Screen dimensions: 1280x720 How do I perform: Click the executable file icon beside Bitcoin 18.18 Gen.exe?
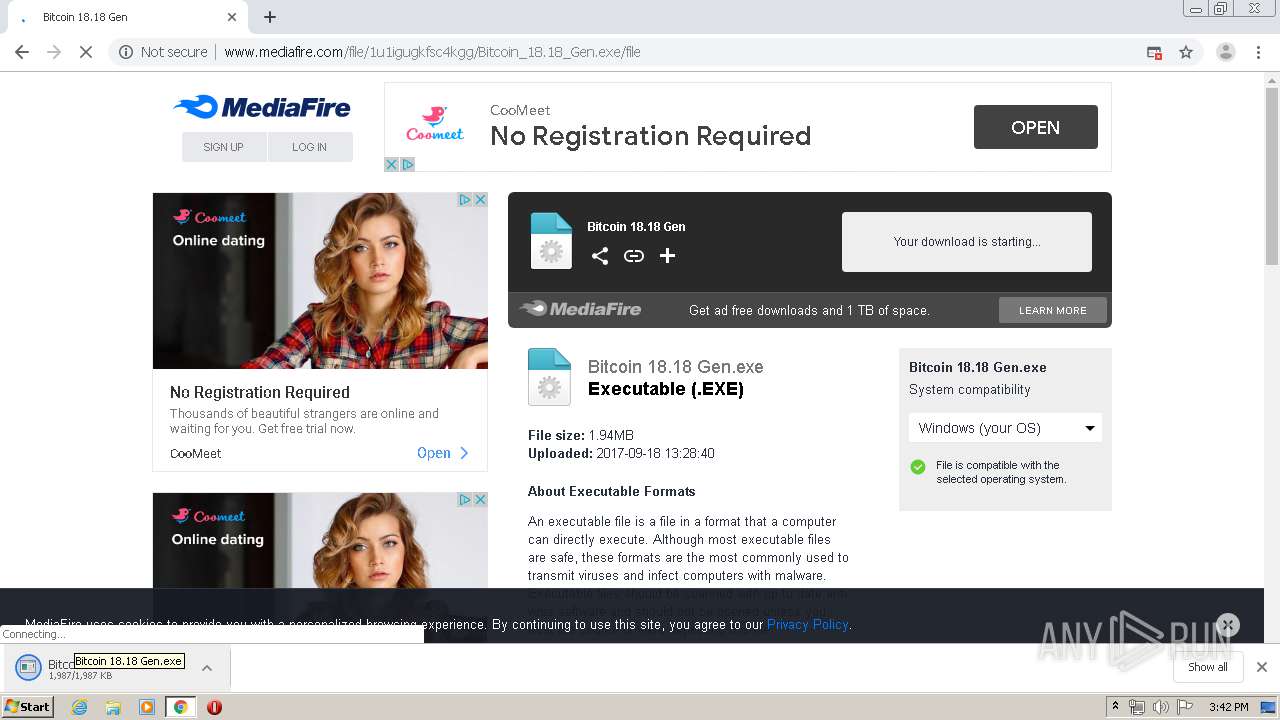click(549, 377)
